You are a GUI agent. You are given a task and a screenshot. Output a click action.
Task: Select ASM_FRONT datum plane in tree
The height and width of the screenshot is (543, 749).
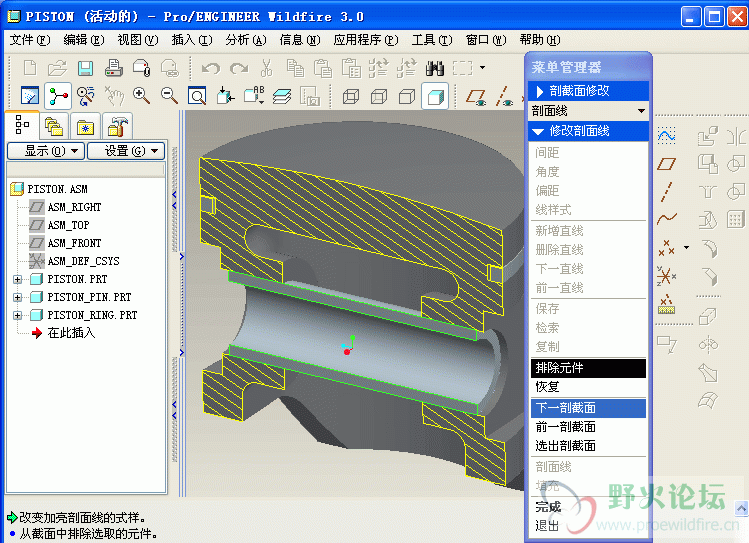pyautogui.click(x=74, y=243)
